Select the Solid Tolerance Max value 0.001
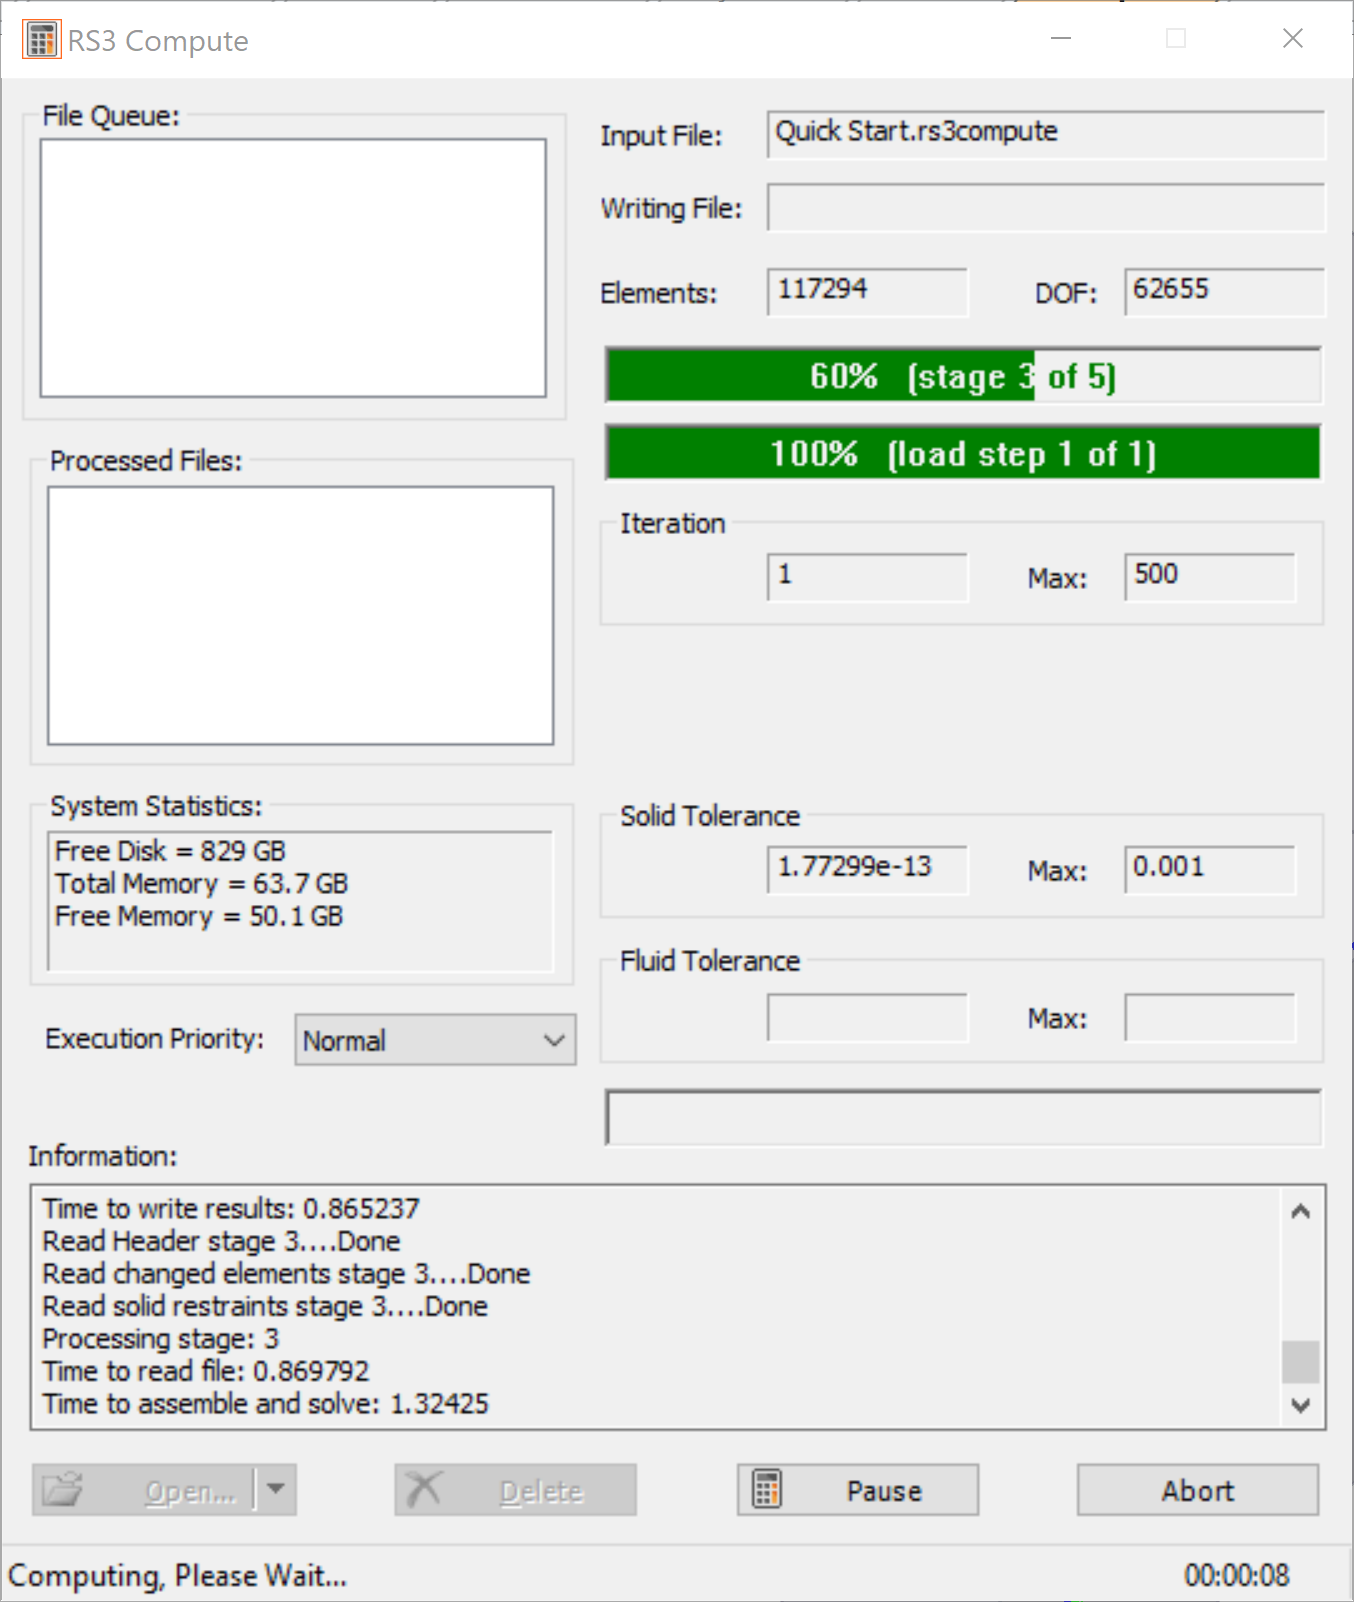This screenshot has width=1354, height=1602. point(1209,868)
